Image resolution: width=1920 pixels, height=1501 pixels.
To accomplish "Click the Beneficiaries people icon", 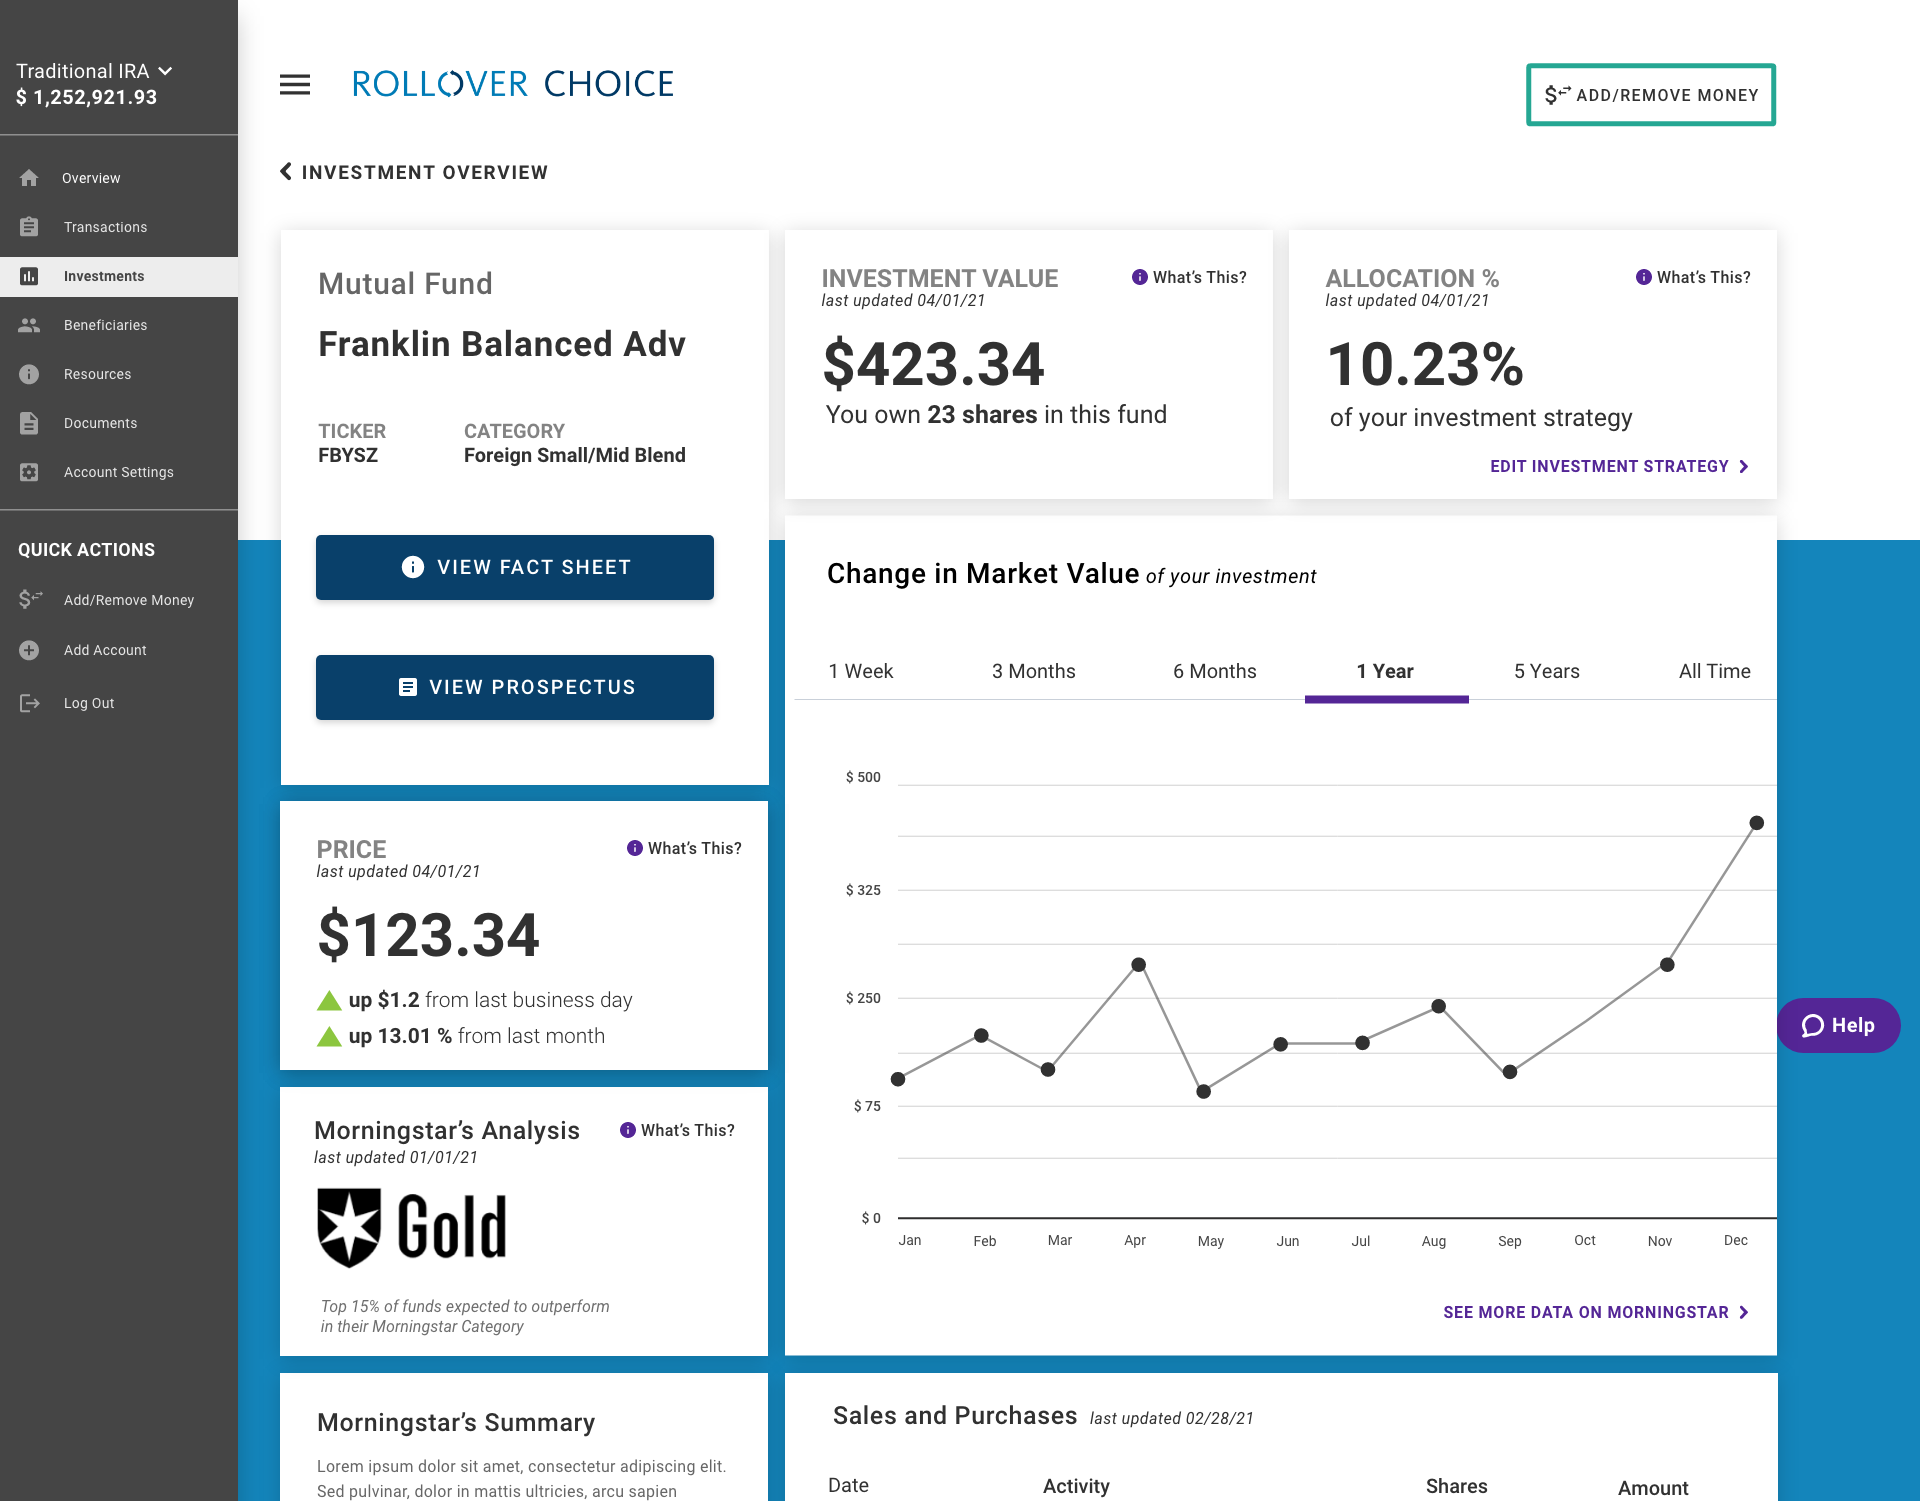I will pos(29,325).
